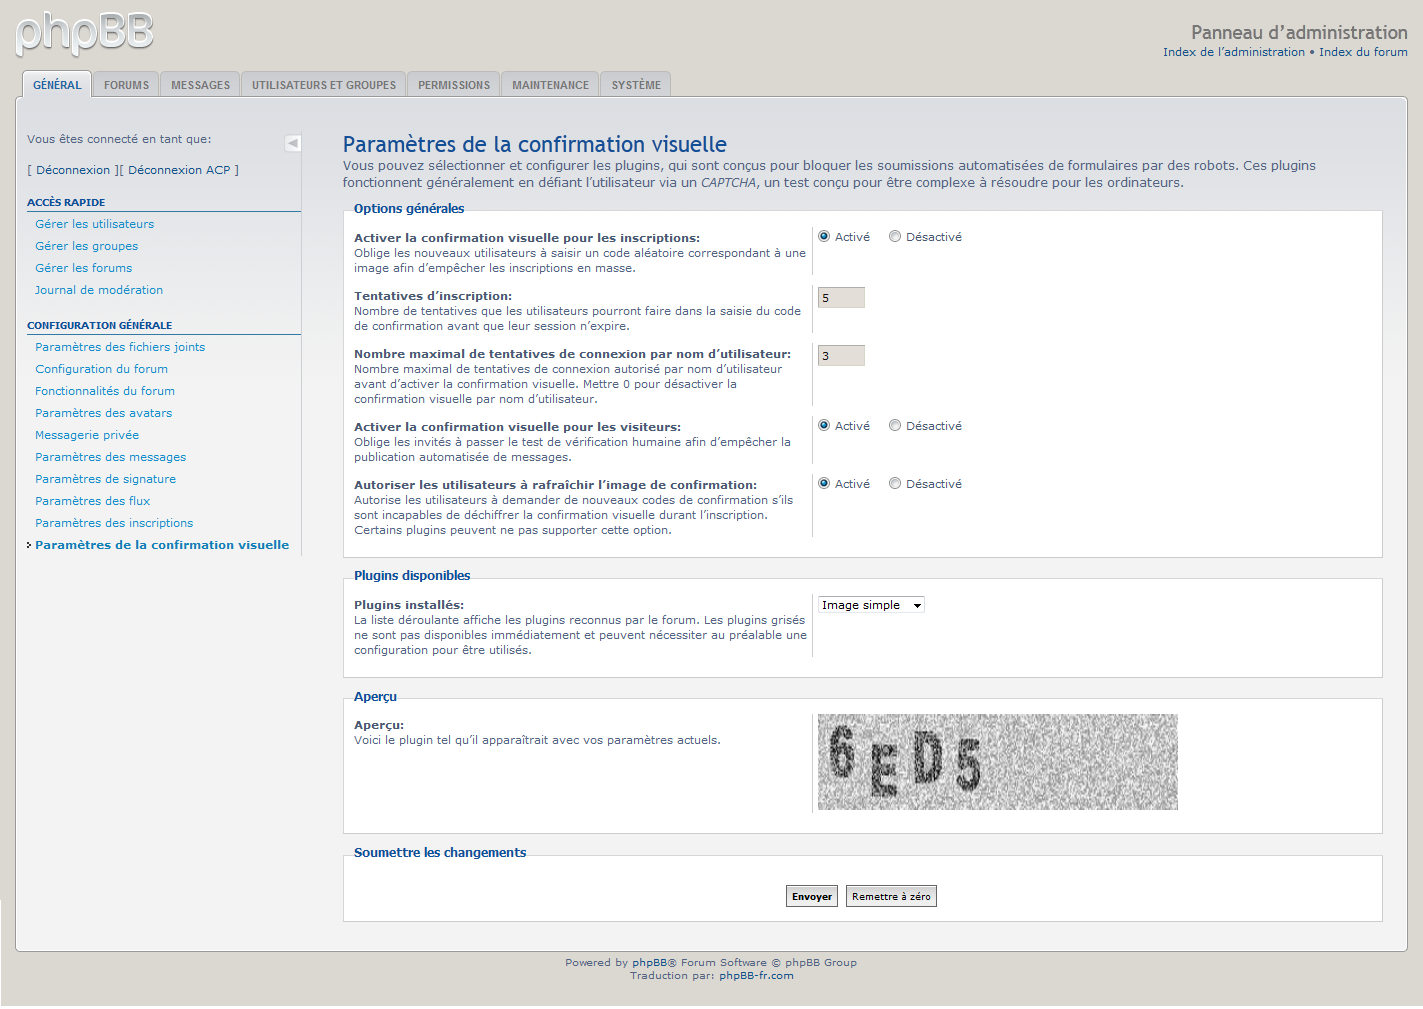Open Index du forum link
Screen dimensions: 1423x1009
(x=1363, y=52)
